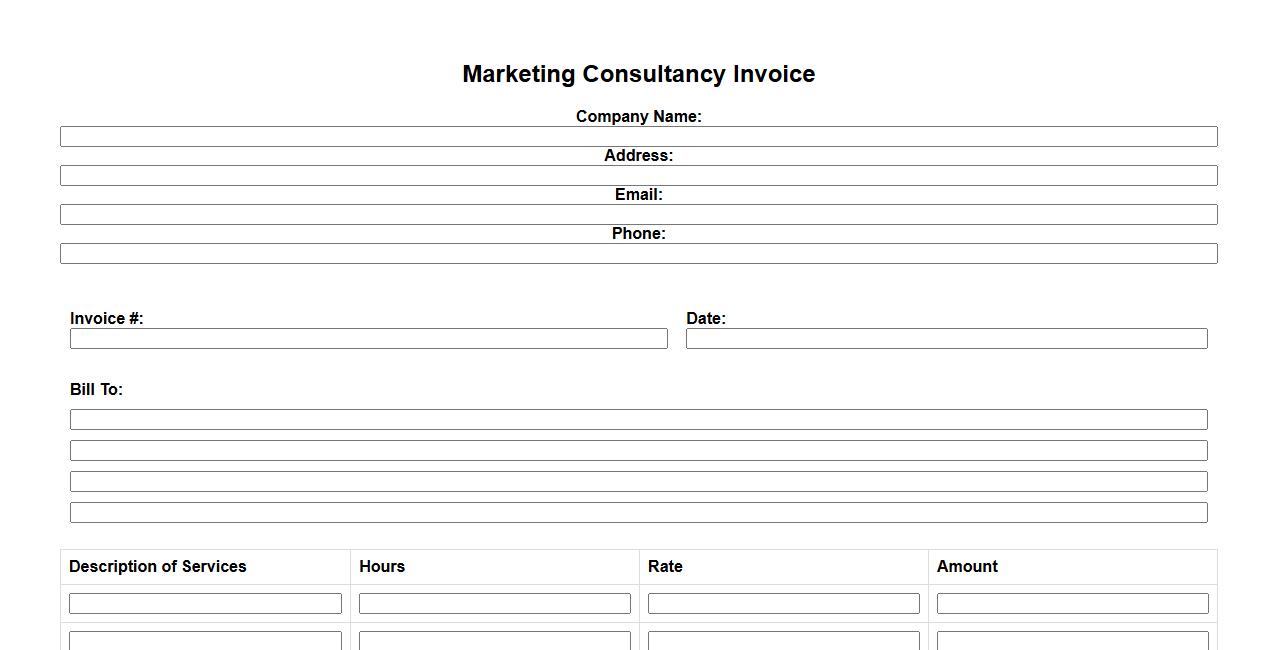This screenshot has height=650, width=1278.
Task: Click into the Phone field
Action: pos(638,254)
